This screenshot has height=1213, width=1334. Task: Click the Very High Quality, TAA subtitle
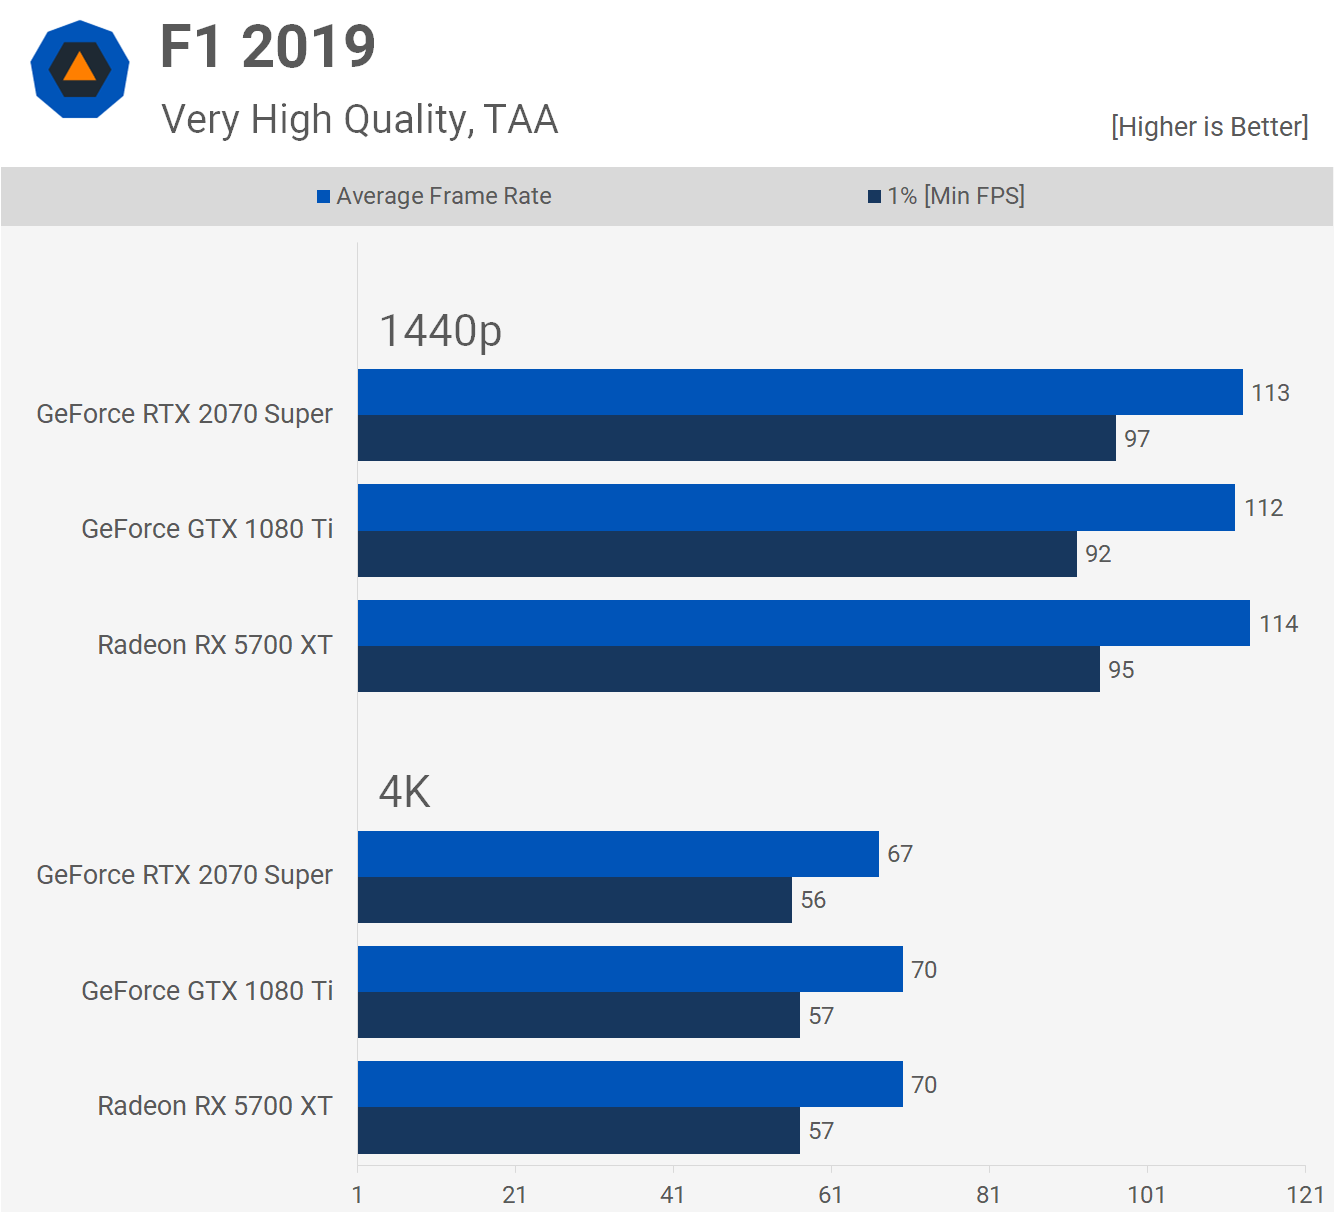pos(359,119)
